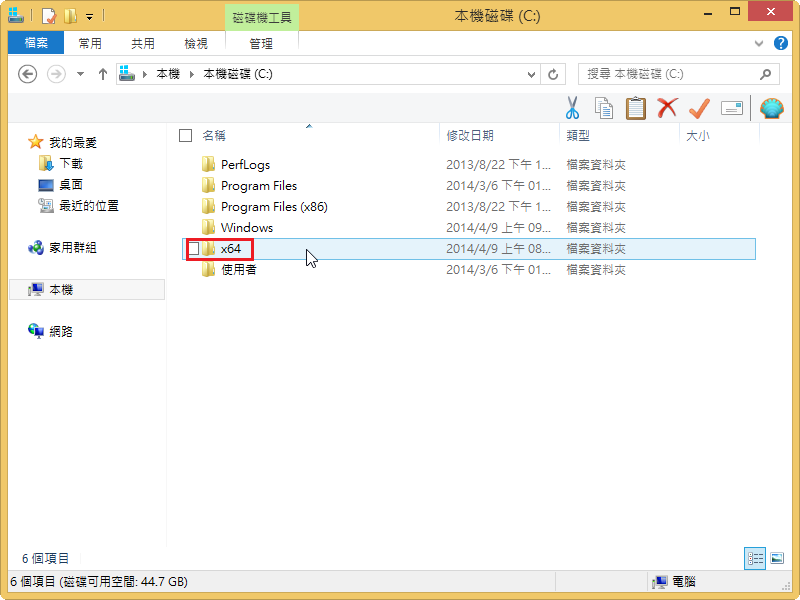Click the orange checkmark Properties icon
This screenshot has height=600, width=800.
click(699, 108)
